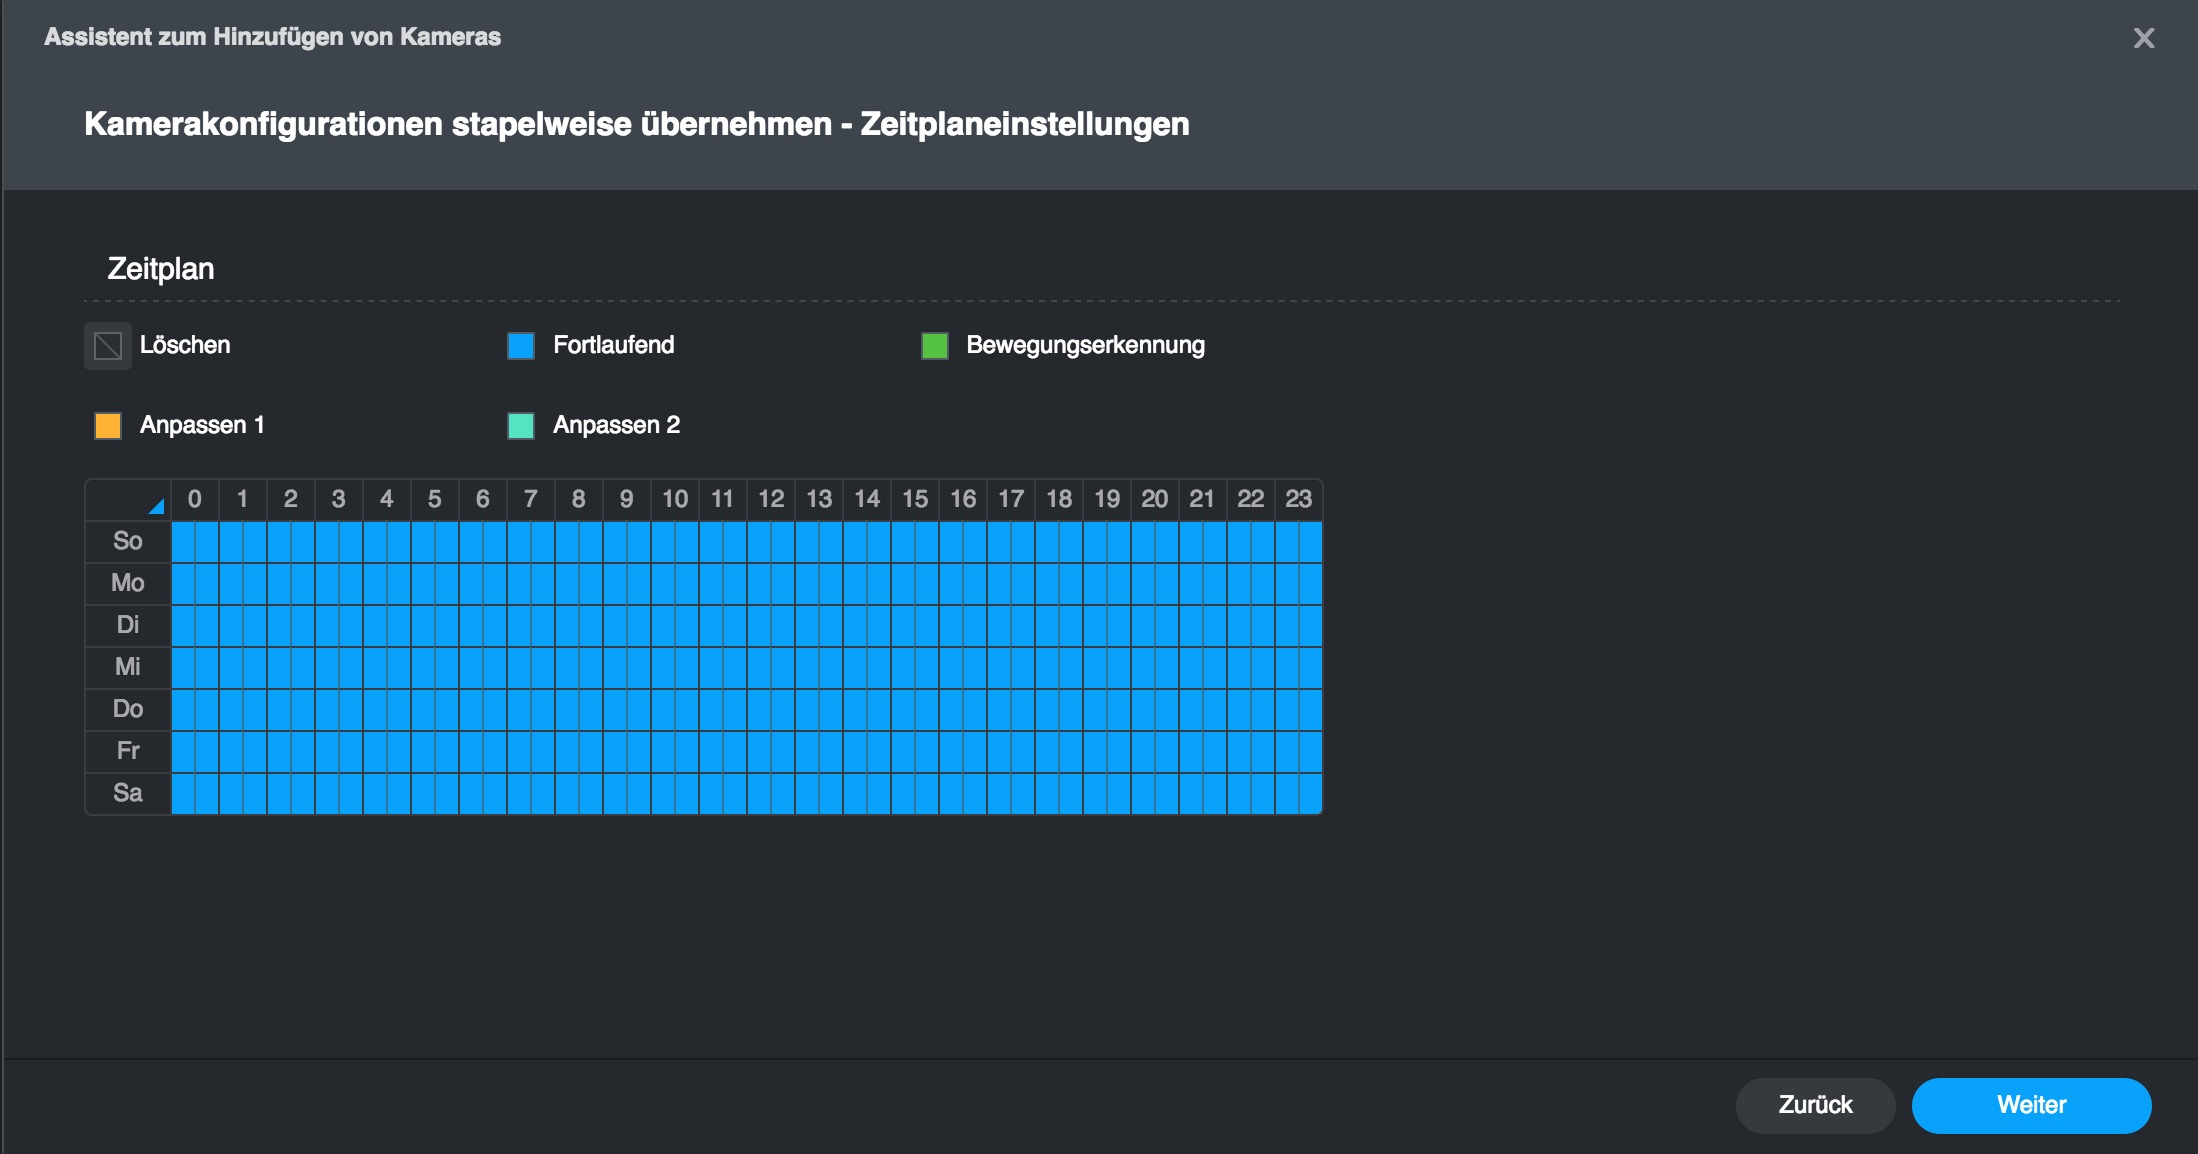2198x1154 pixels.
Task: Select the Mo row header
Action: pos(128,583)
